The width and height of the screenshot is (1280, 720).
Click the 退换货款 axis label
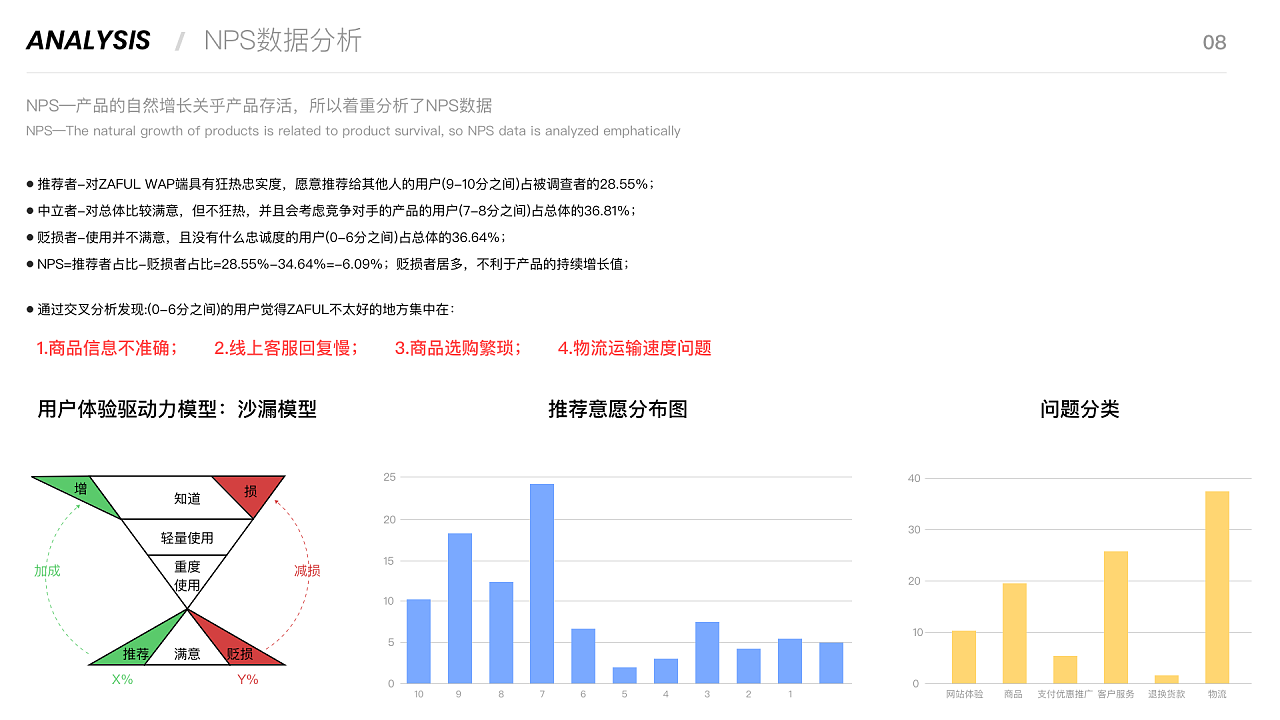[x=1166, y=693]
